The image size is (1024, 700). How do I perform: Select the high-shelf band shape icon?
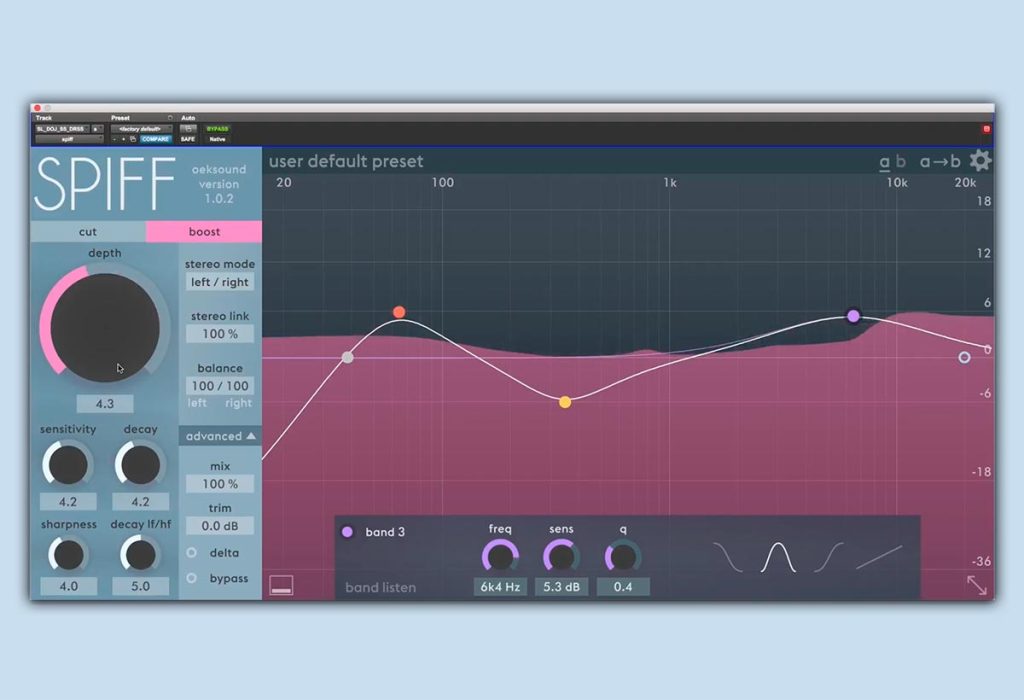point(829,557)
